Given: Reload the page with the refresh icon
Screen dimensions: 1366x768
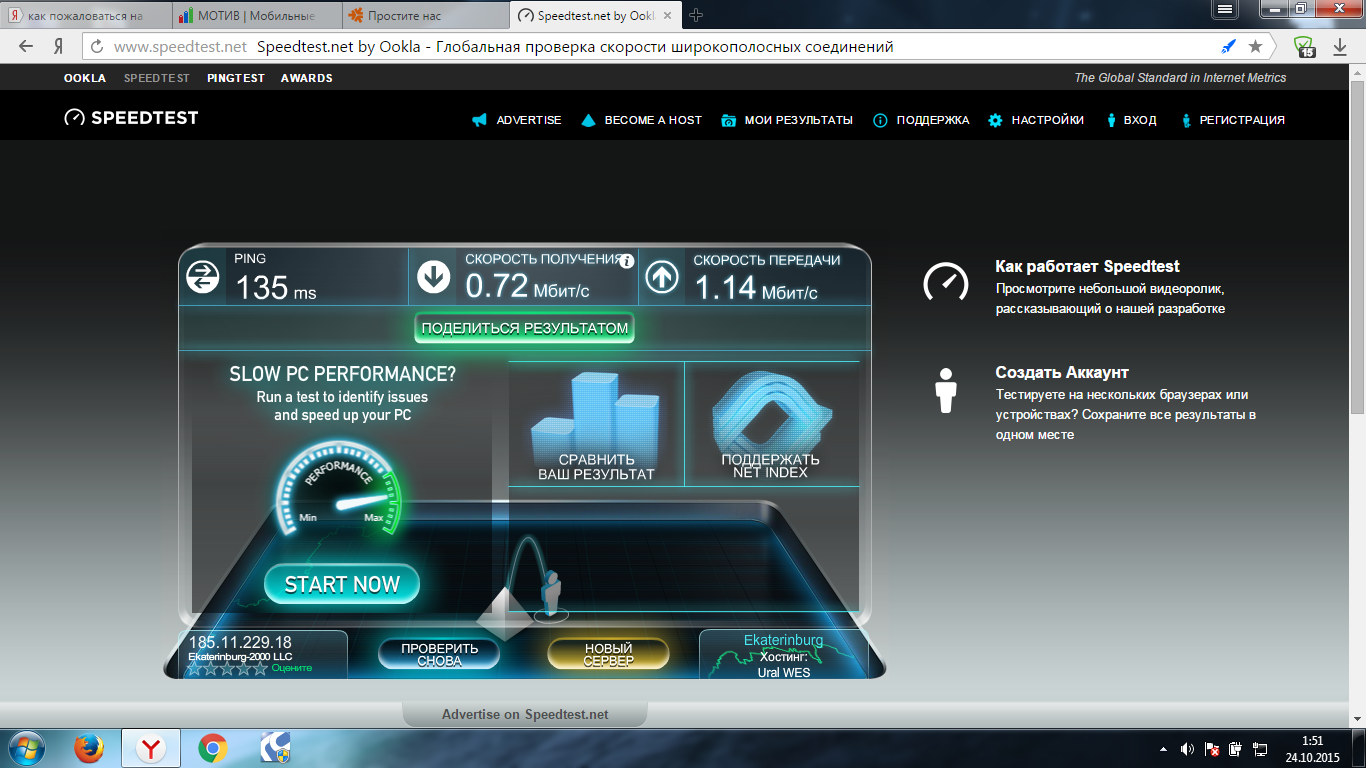Looking at the screenshot, I should pos(96,47).
